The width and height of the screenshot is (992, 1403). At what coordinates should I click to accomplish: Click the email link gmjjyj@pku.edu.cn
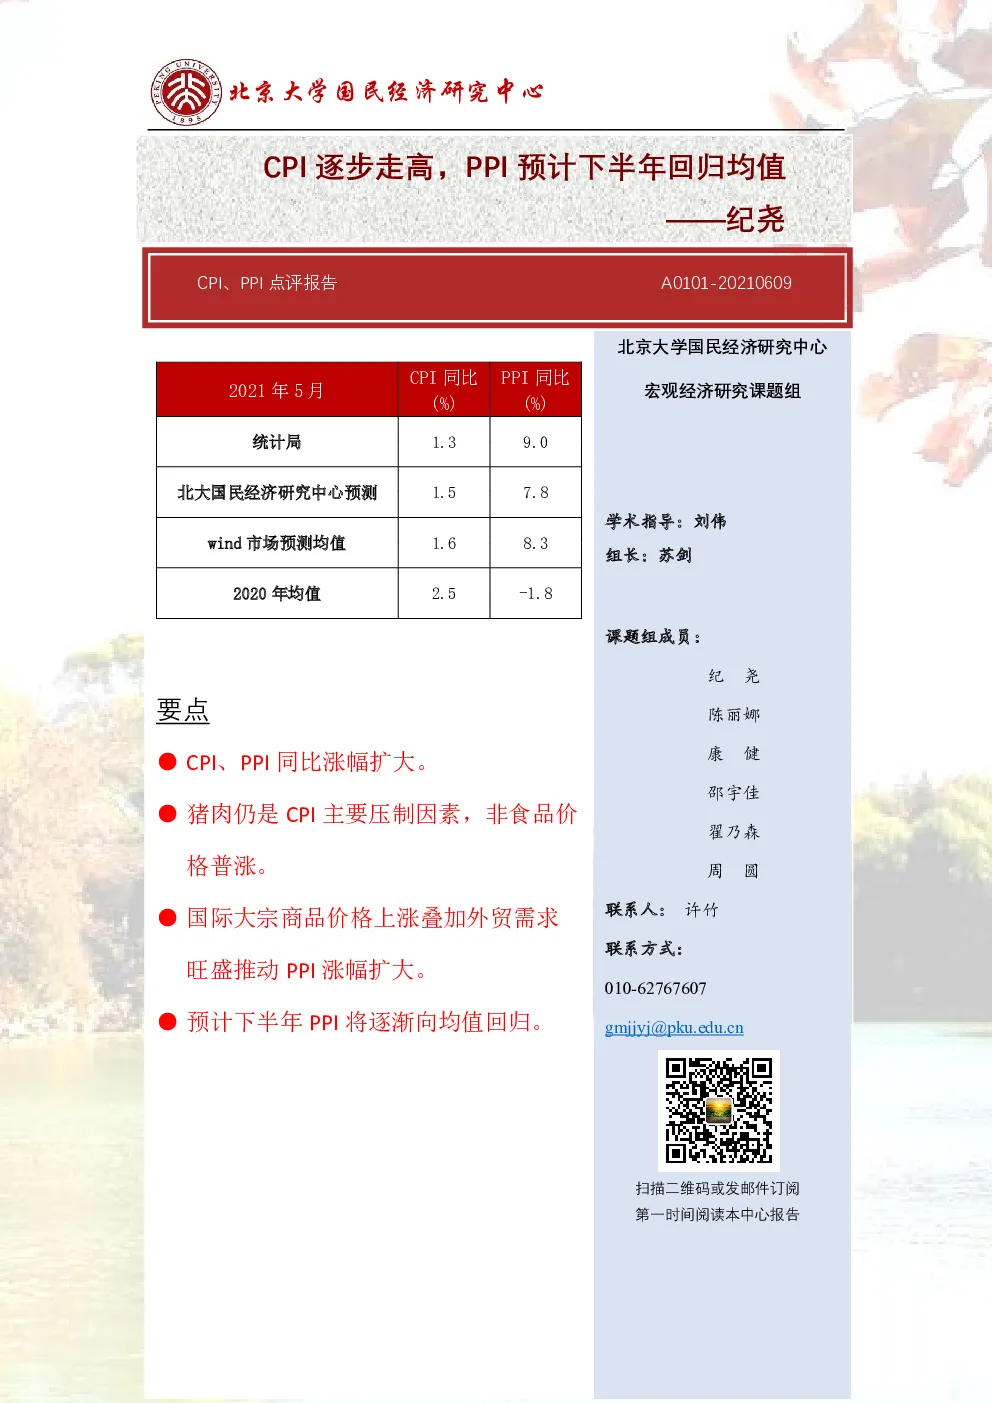[674, 1028]
